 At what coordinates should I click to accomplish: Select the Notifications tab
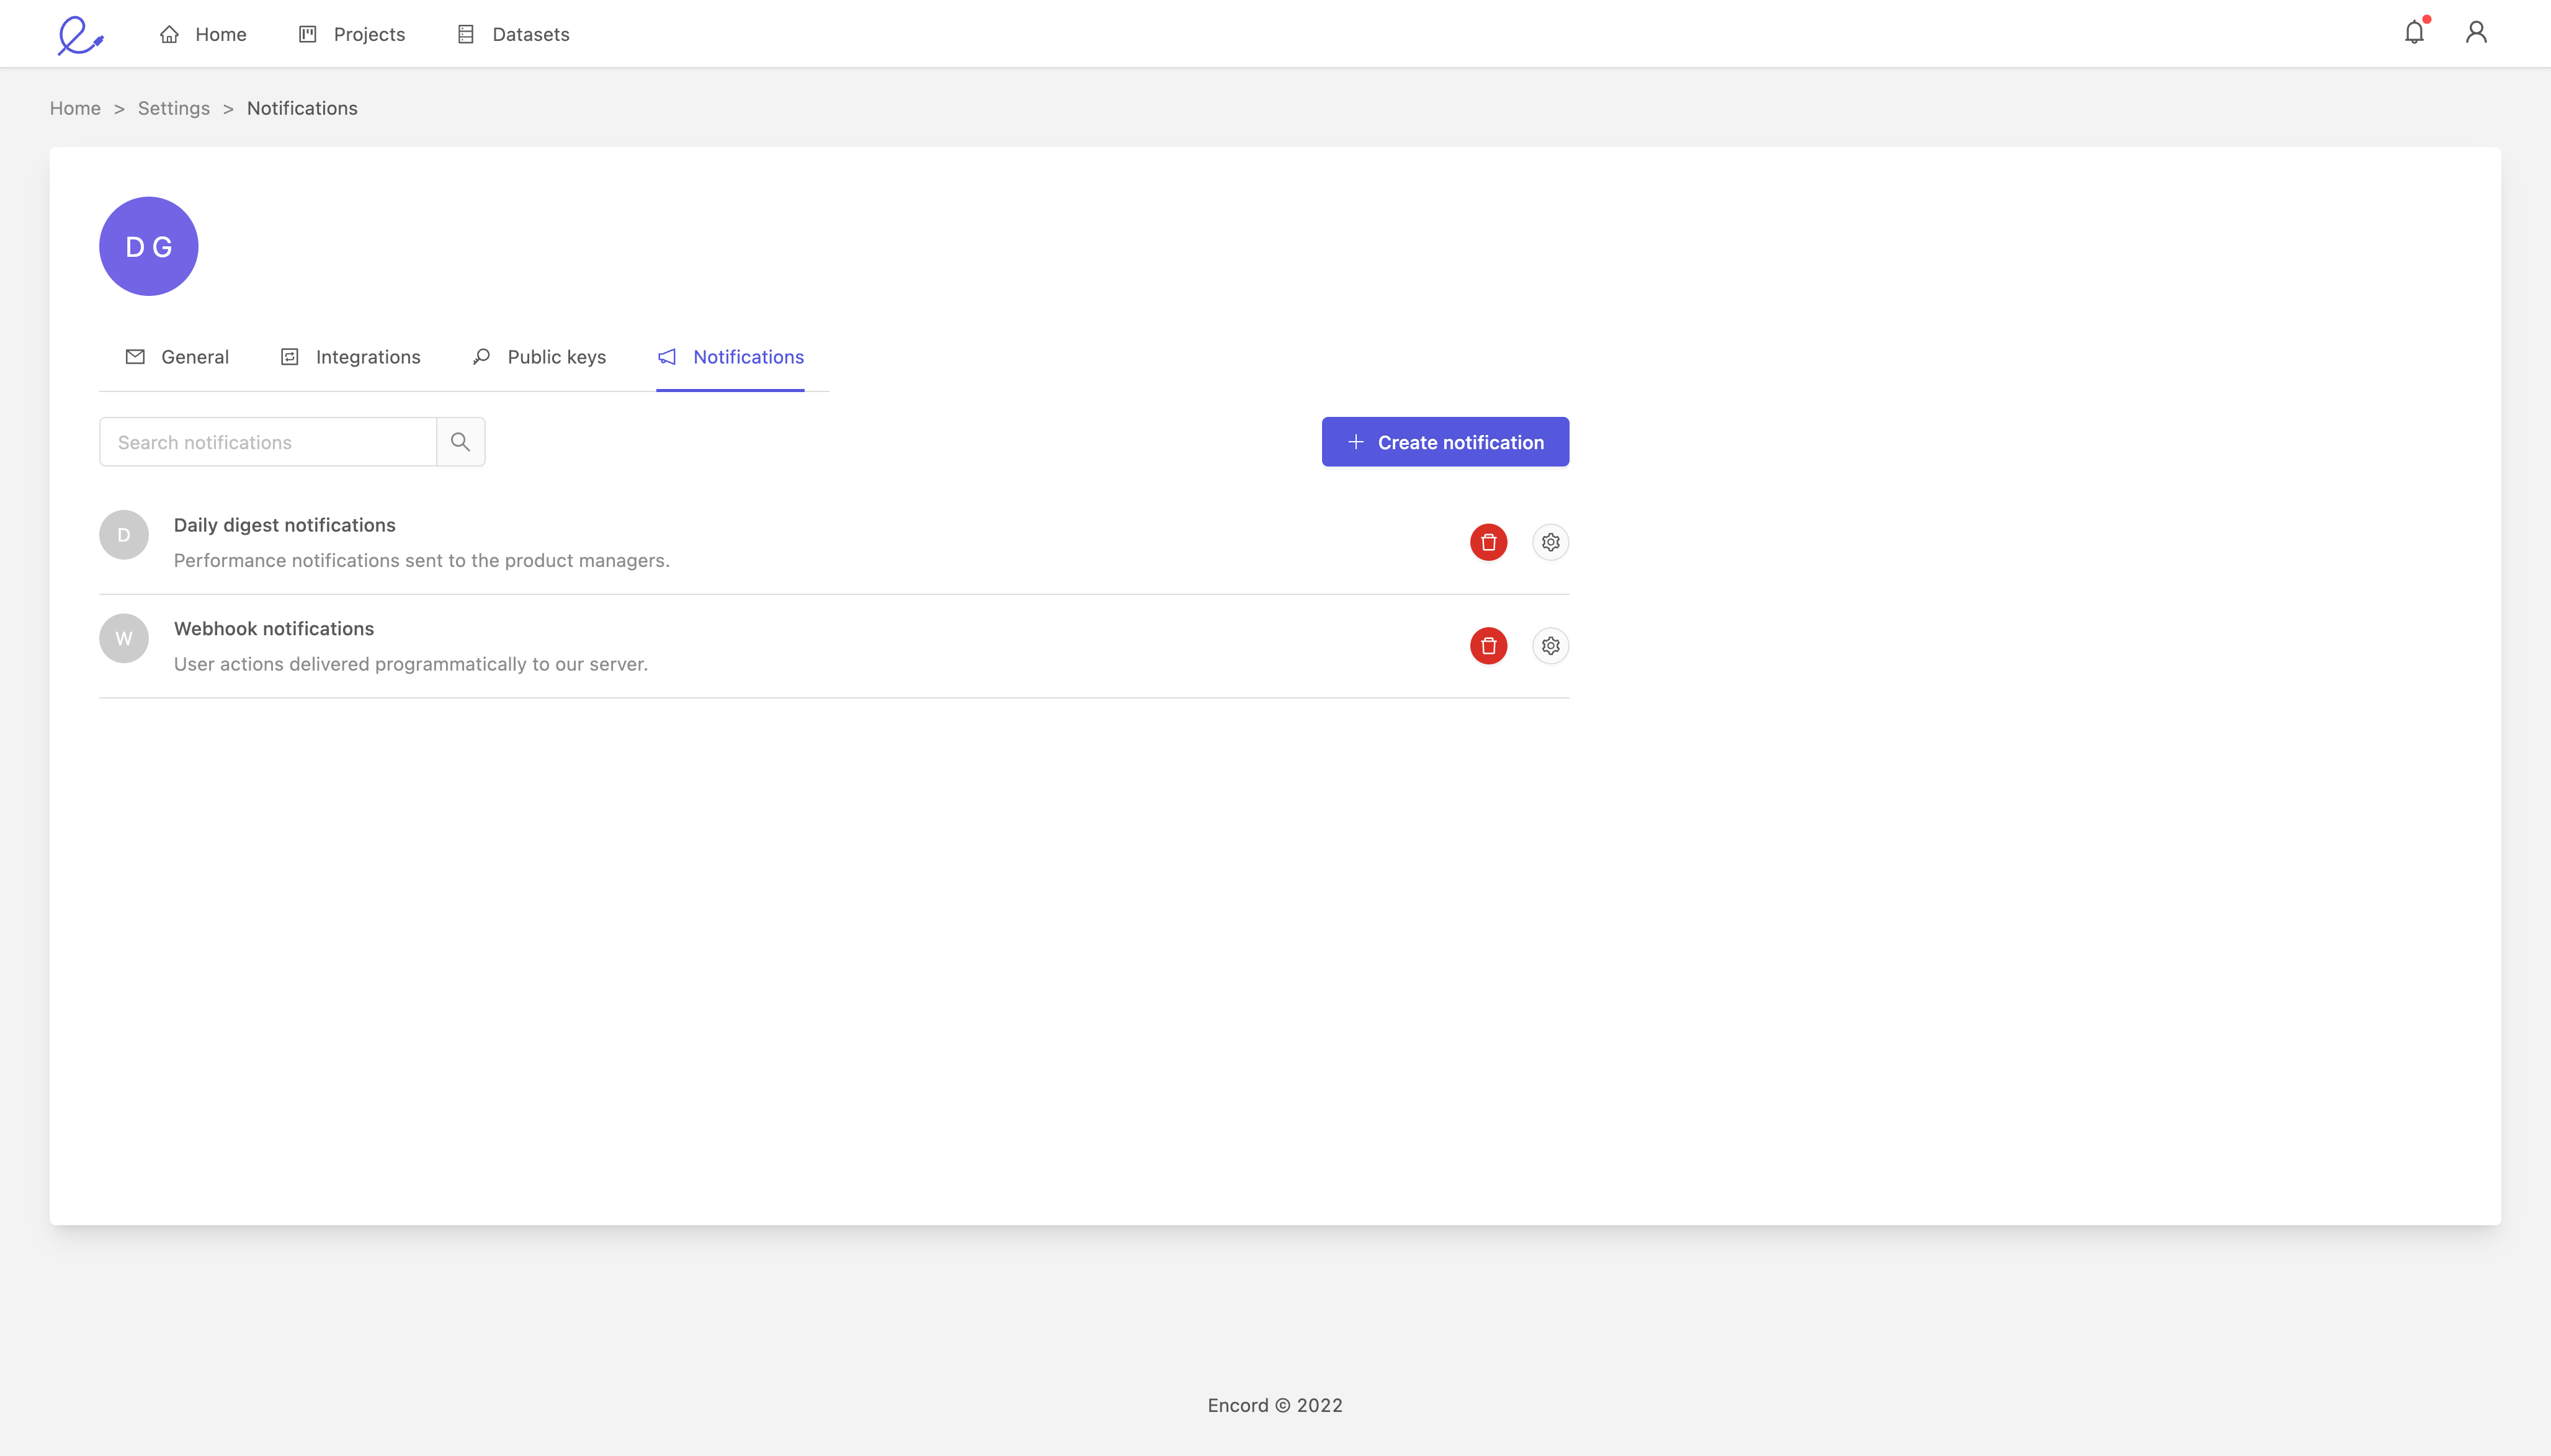[x=730, y=357]
